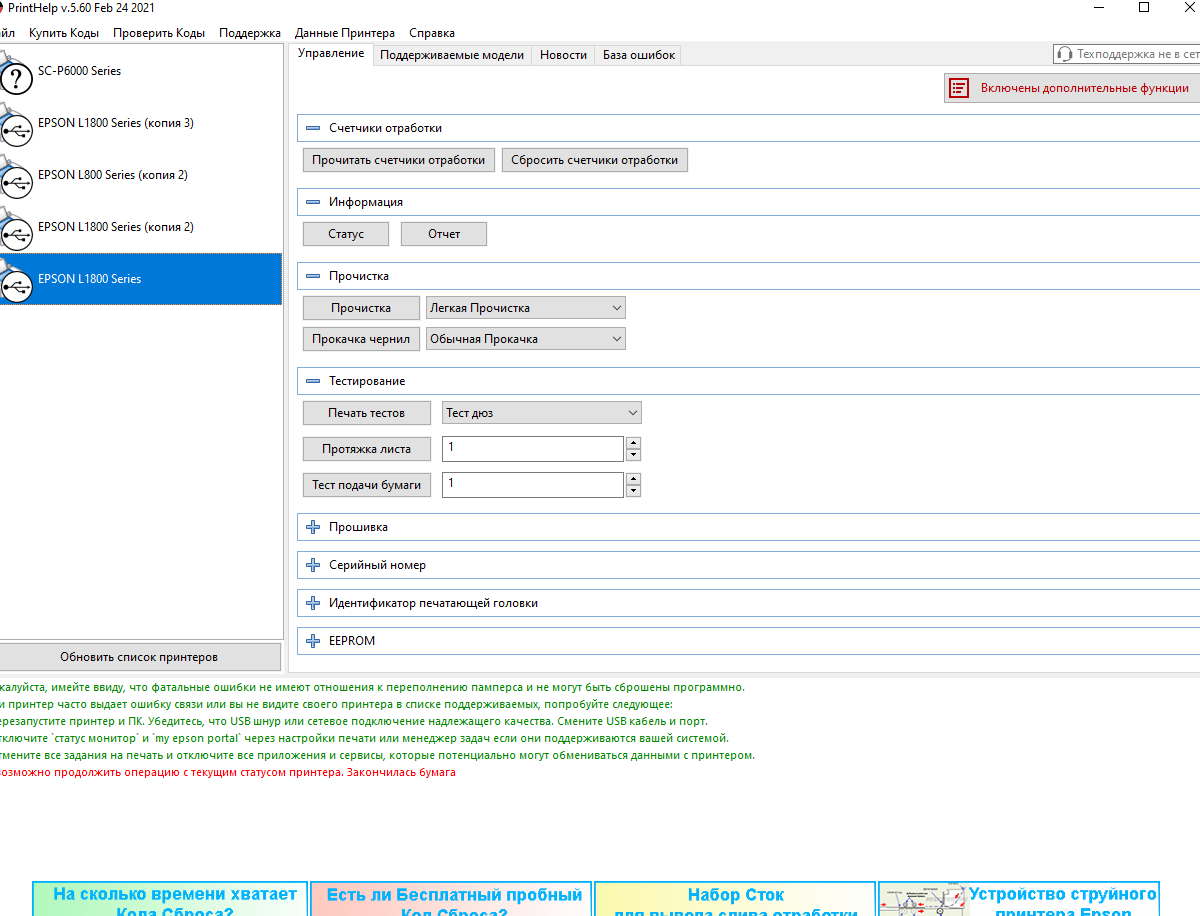
Task: Click the Печать тестов button
Action: coord(367,413)
